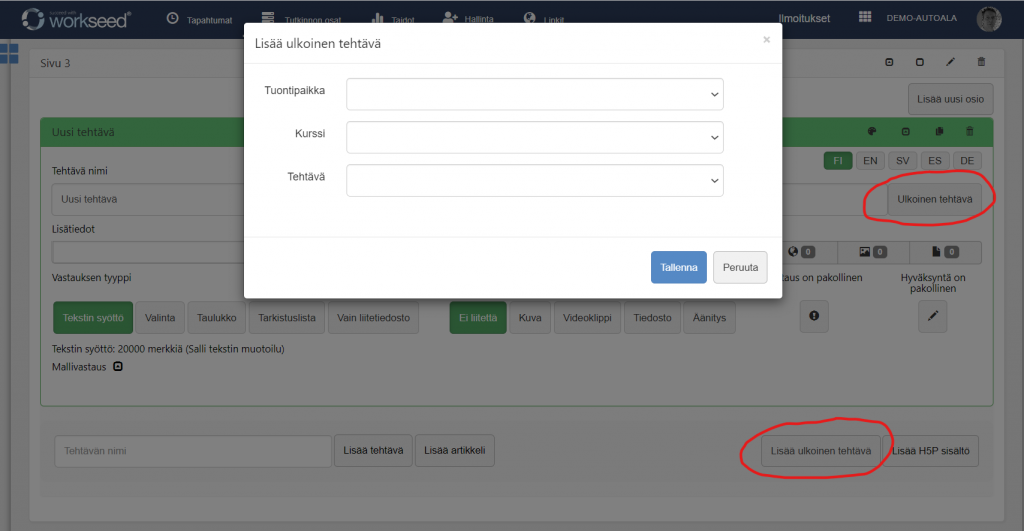The width and height of the screenshot is (1024, 531).
Task: Click the Sivu 3 pencil edit icon
Action: (951, 63)
